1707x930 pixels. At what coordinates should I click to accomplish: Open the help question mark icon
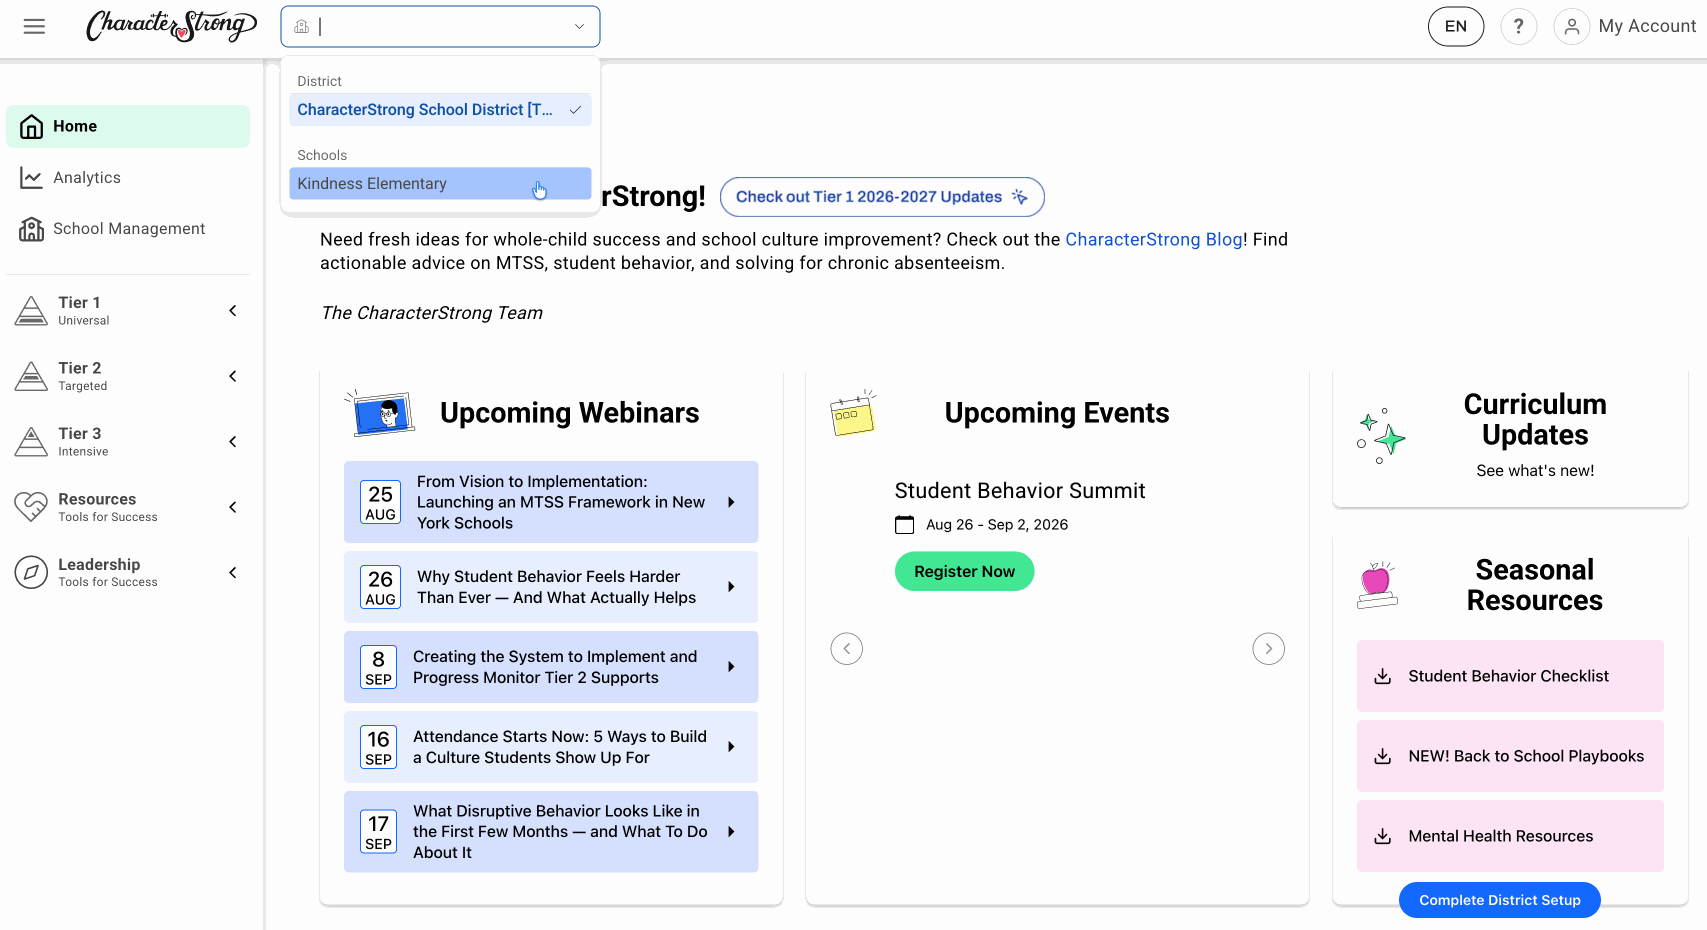[x=1518, y=27]
